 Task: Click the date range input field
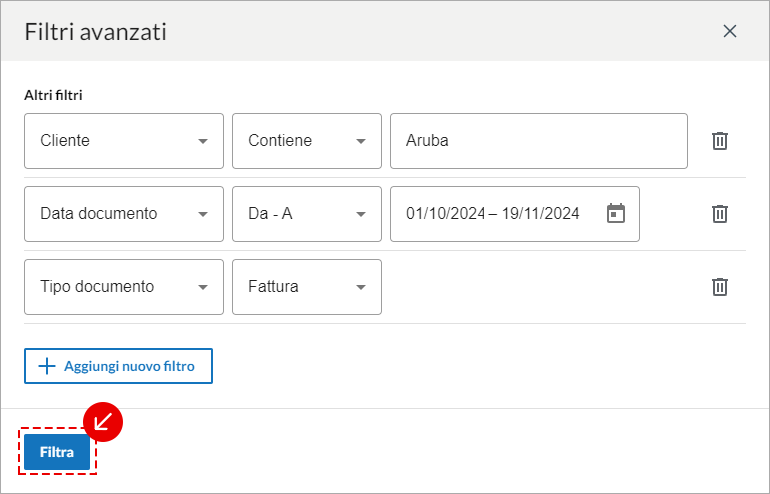515,214
